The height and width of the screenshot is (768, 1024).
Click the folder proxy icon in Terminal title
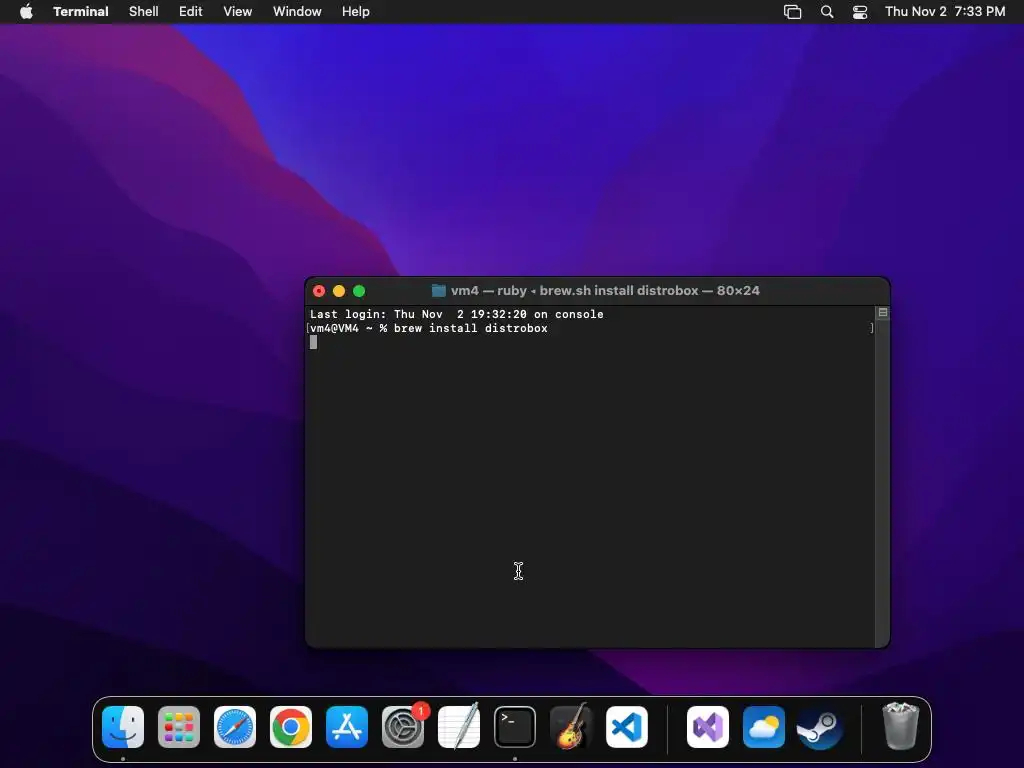439,291
